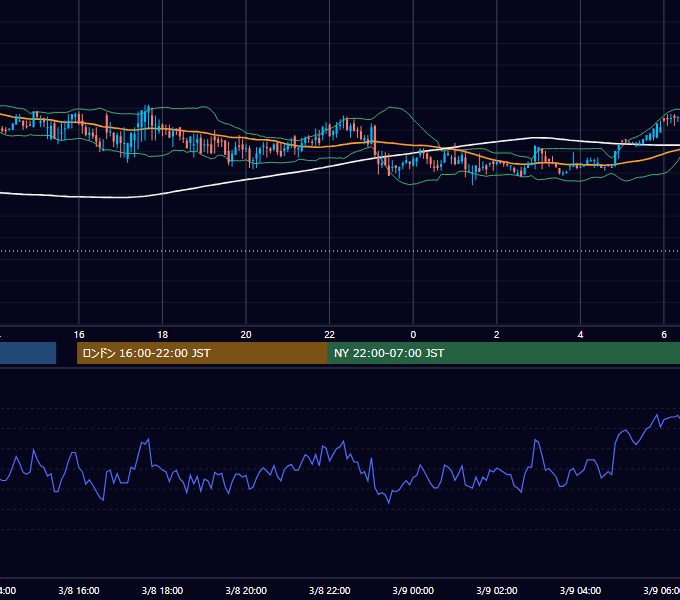The height and width of the screenshot is (600, 680).
Task: Select the NY 22:00-07:00 JST session bar
Action: pos(503,353)
